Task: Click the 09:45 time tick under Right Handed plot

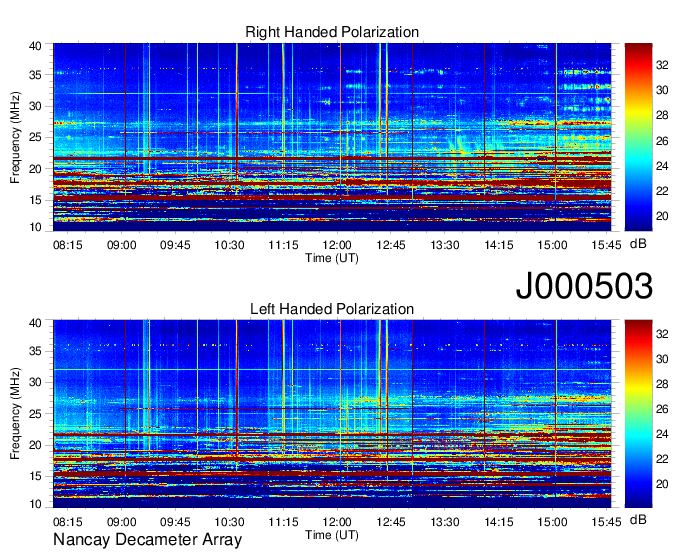Action: [175, 245]
